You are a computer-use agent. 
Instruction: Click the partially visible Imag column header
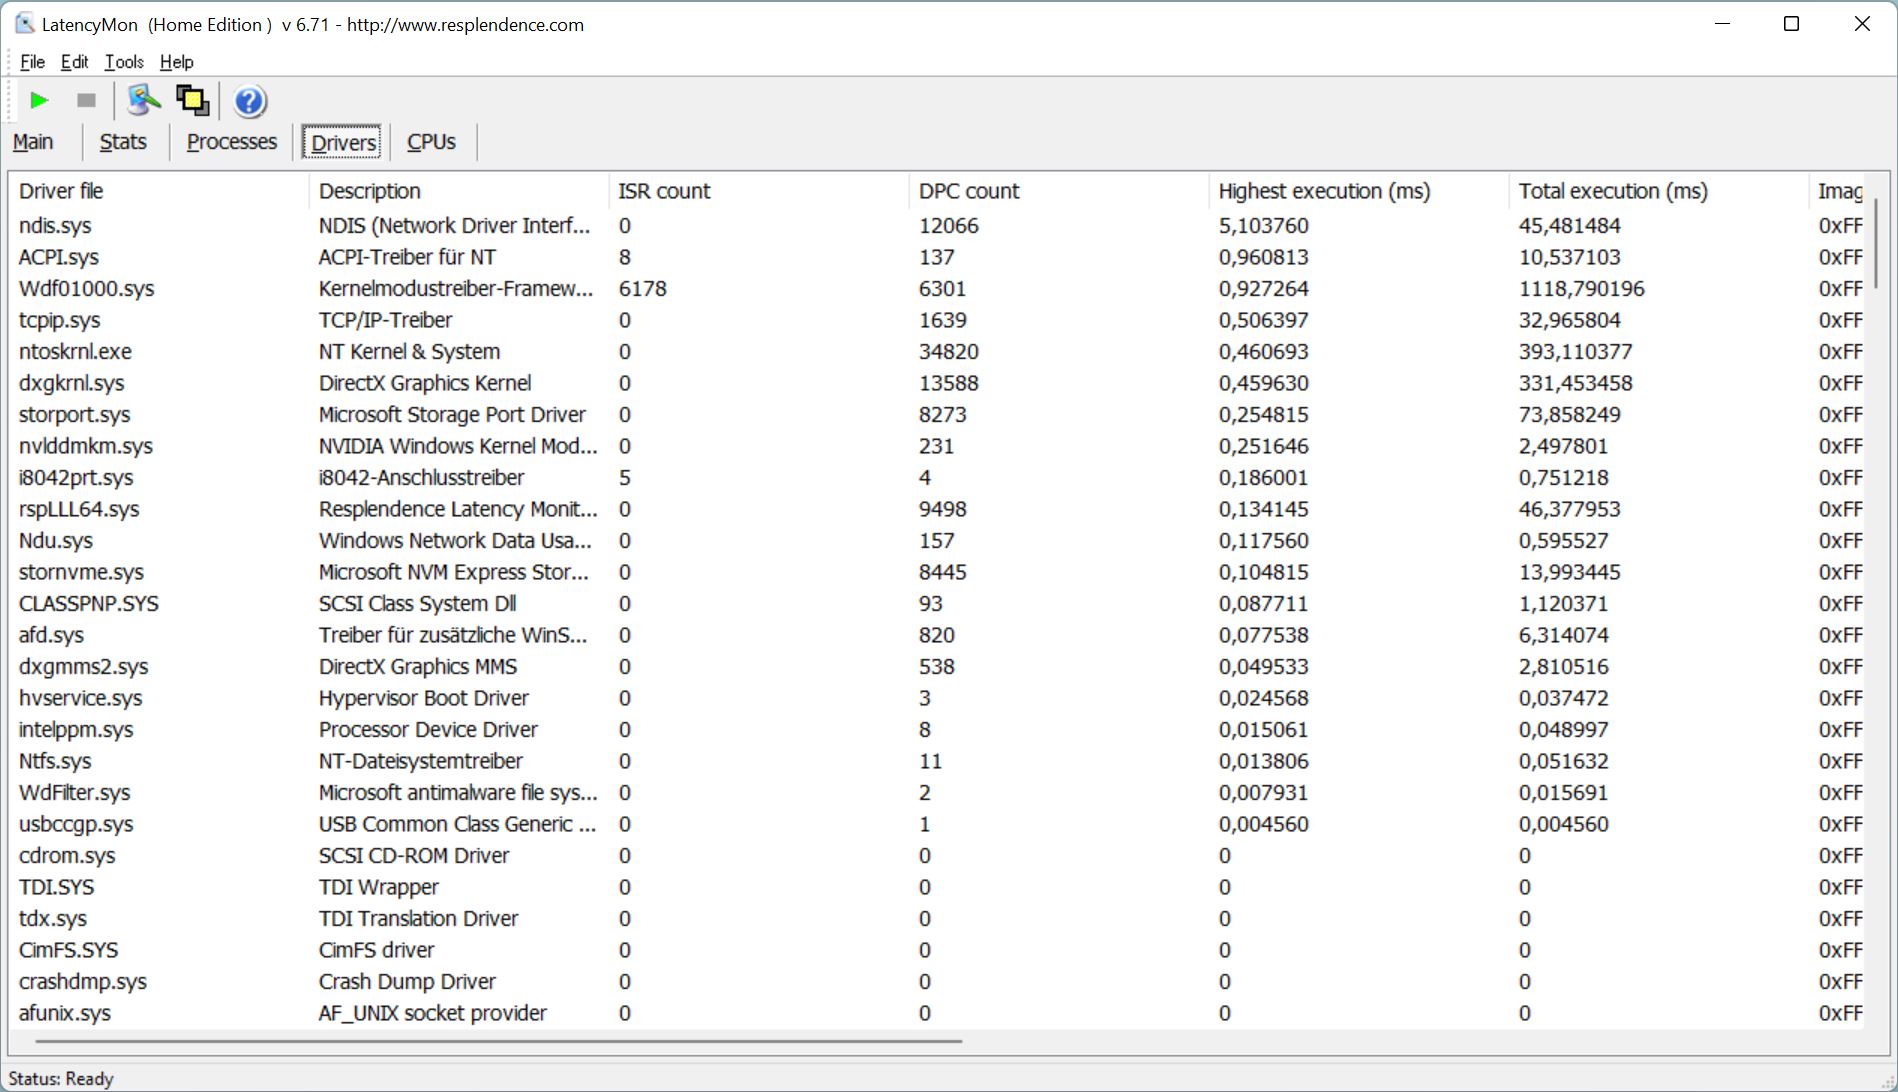pos(1838,191)
